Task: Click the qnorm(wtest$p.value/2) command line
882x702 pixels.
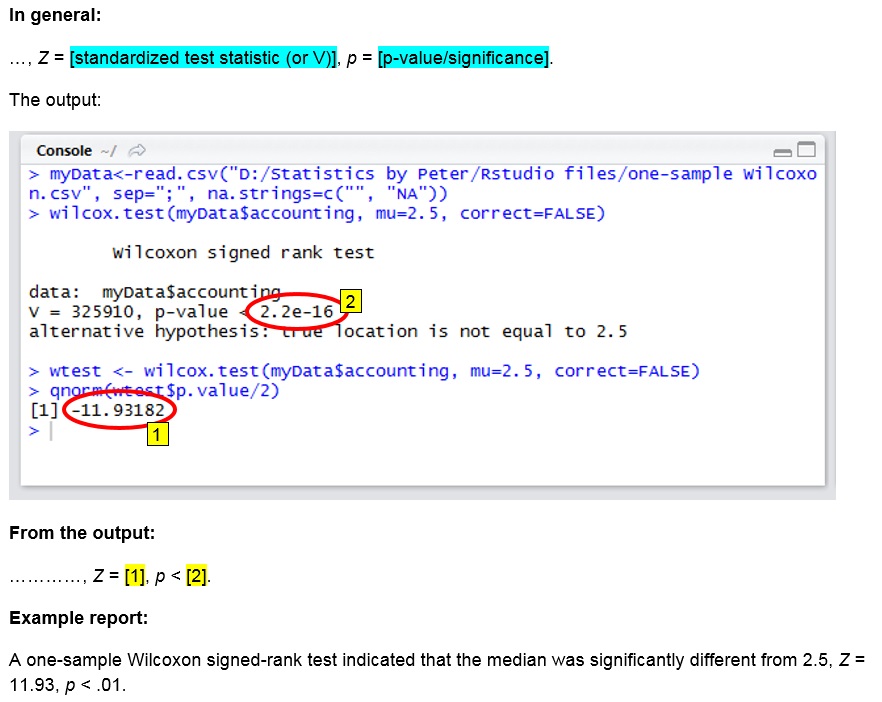Action: tap(164, 390)
